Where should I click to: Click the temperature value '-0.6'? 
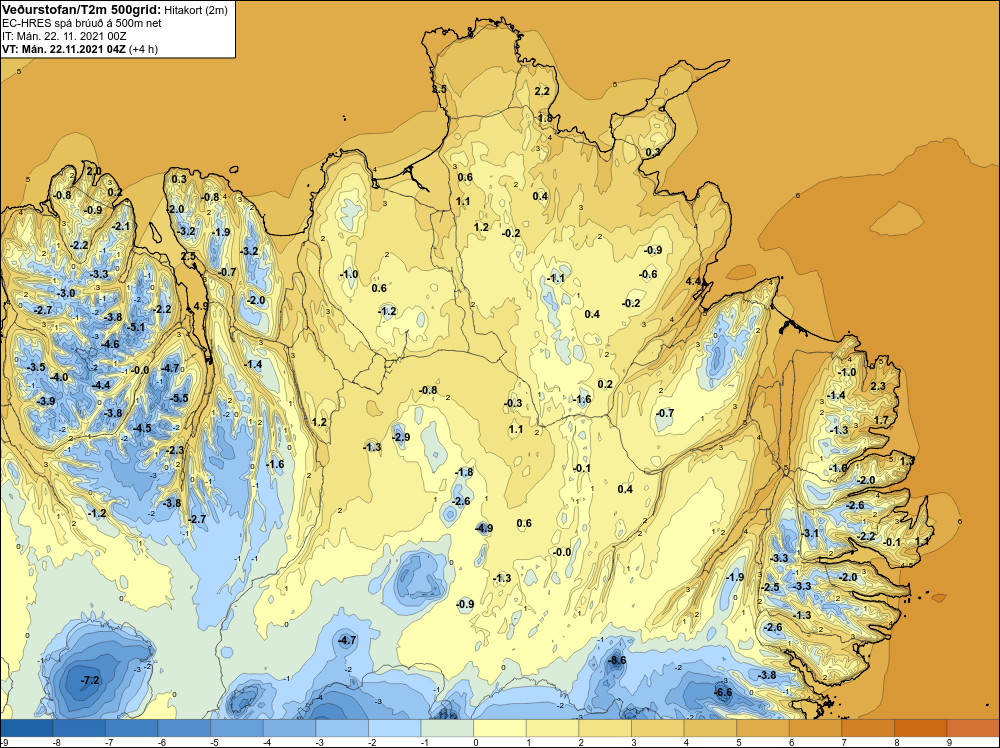point(649,274)
